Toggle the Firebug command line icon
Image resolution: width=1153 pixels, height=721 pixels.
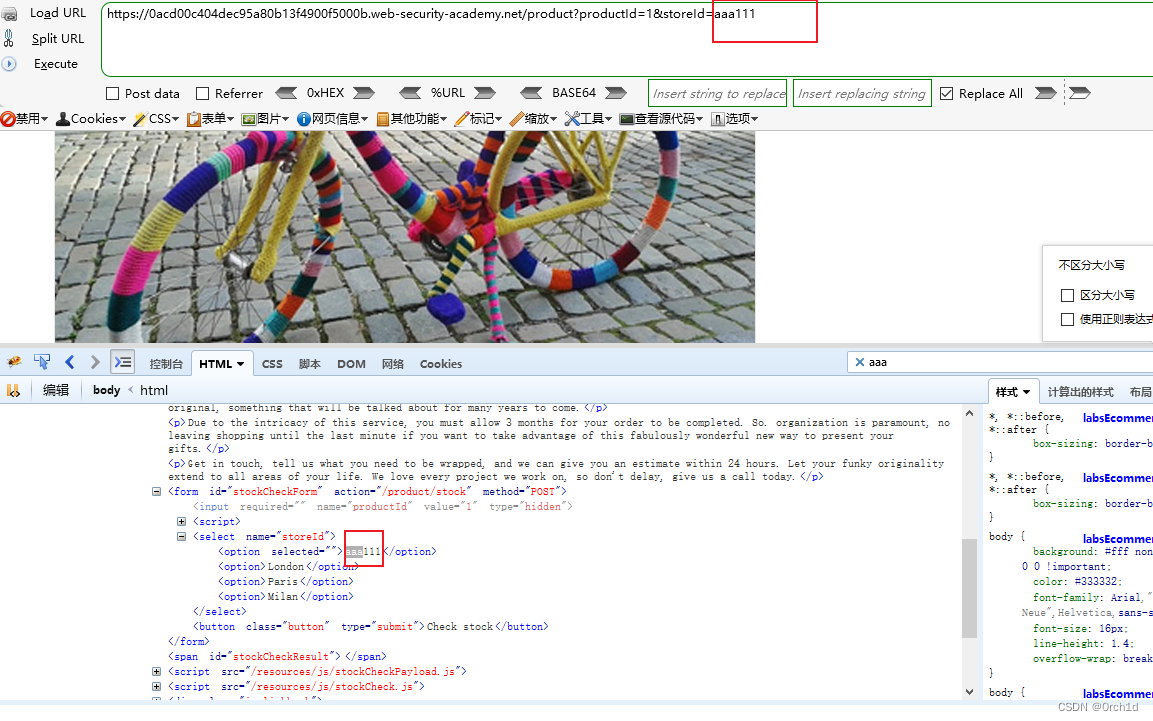pos(122,362)
